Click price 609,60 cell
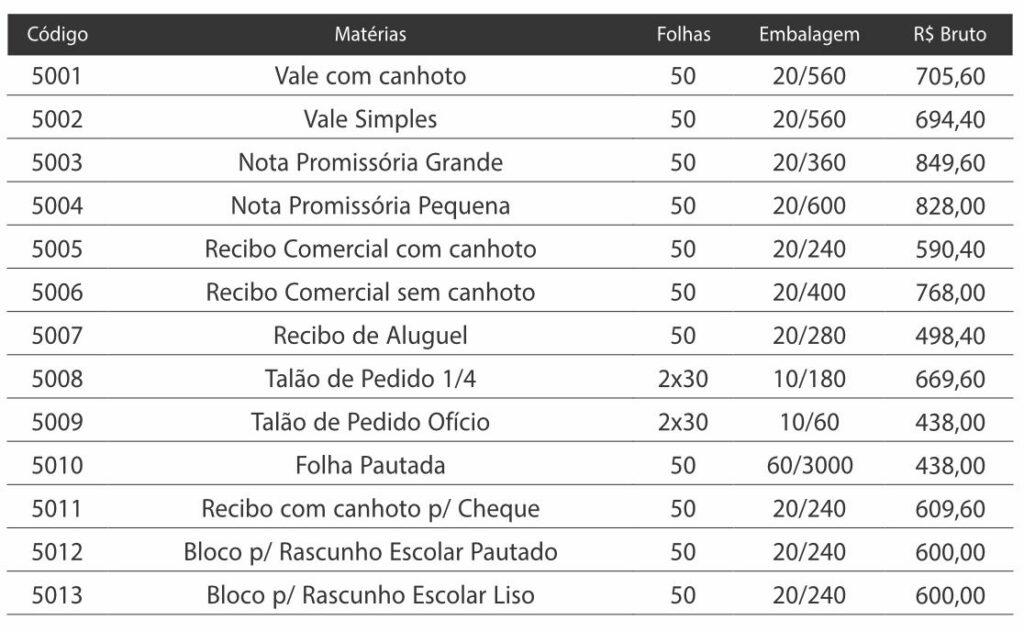The height and width of the screenshot is (631, 1024). (x=950, y=509)
